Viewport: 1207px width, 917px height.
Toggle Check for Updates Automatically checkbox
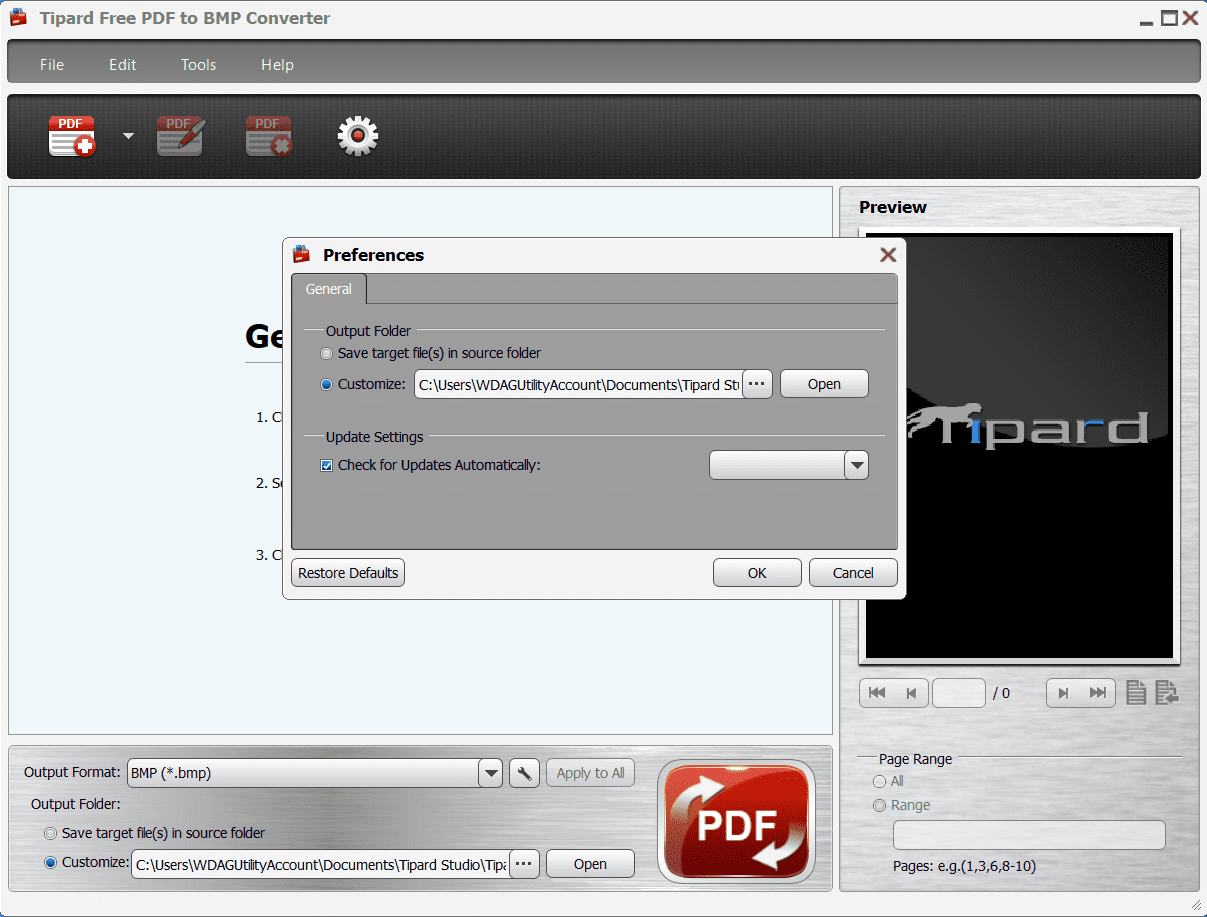point(327,465)
